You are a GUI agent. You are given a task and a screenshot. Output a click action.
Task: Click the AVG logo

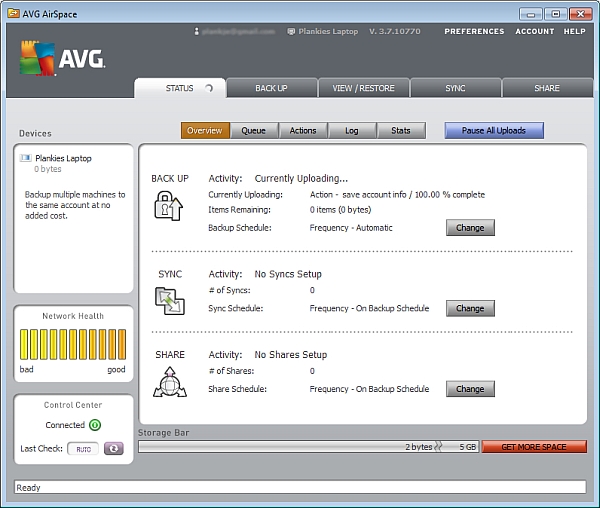click(63, 59)
